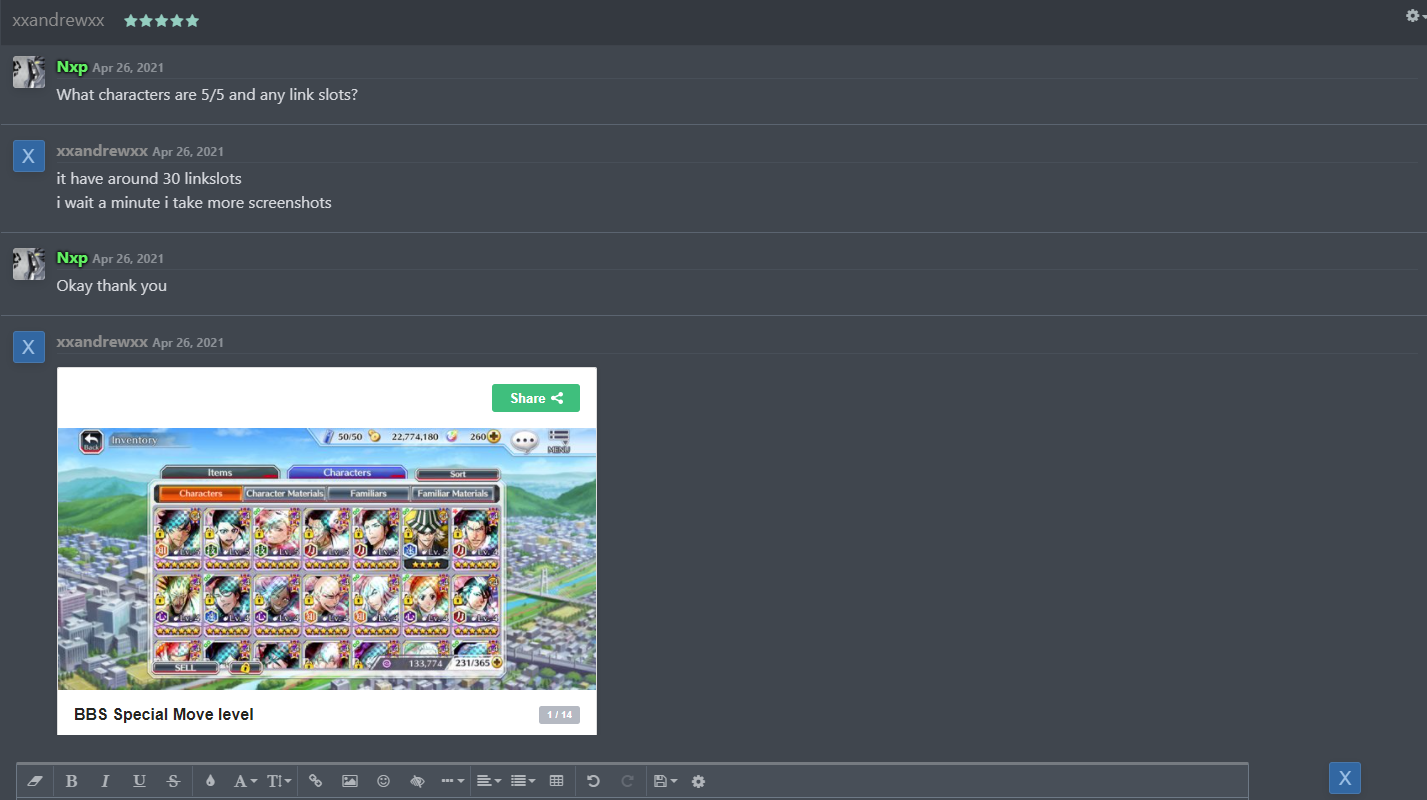Click the Items tab in game screenshot
The width and height of the screenshot is (1427, 800).
click(x=220, y=473)
